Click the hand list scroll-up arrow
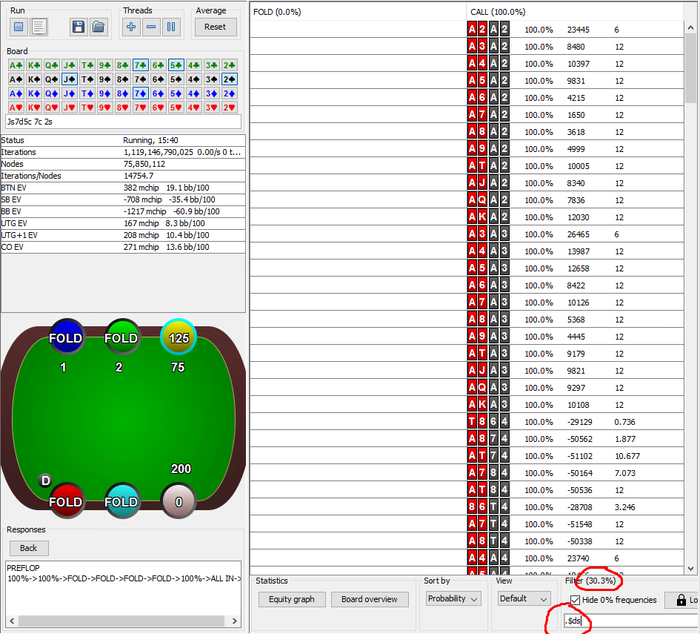 [x=691, y=28]
